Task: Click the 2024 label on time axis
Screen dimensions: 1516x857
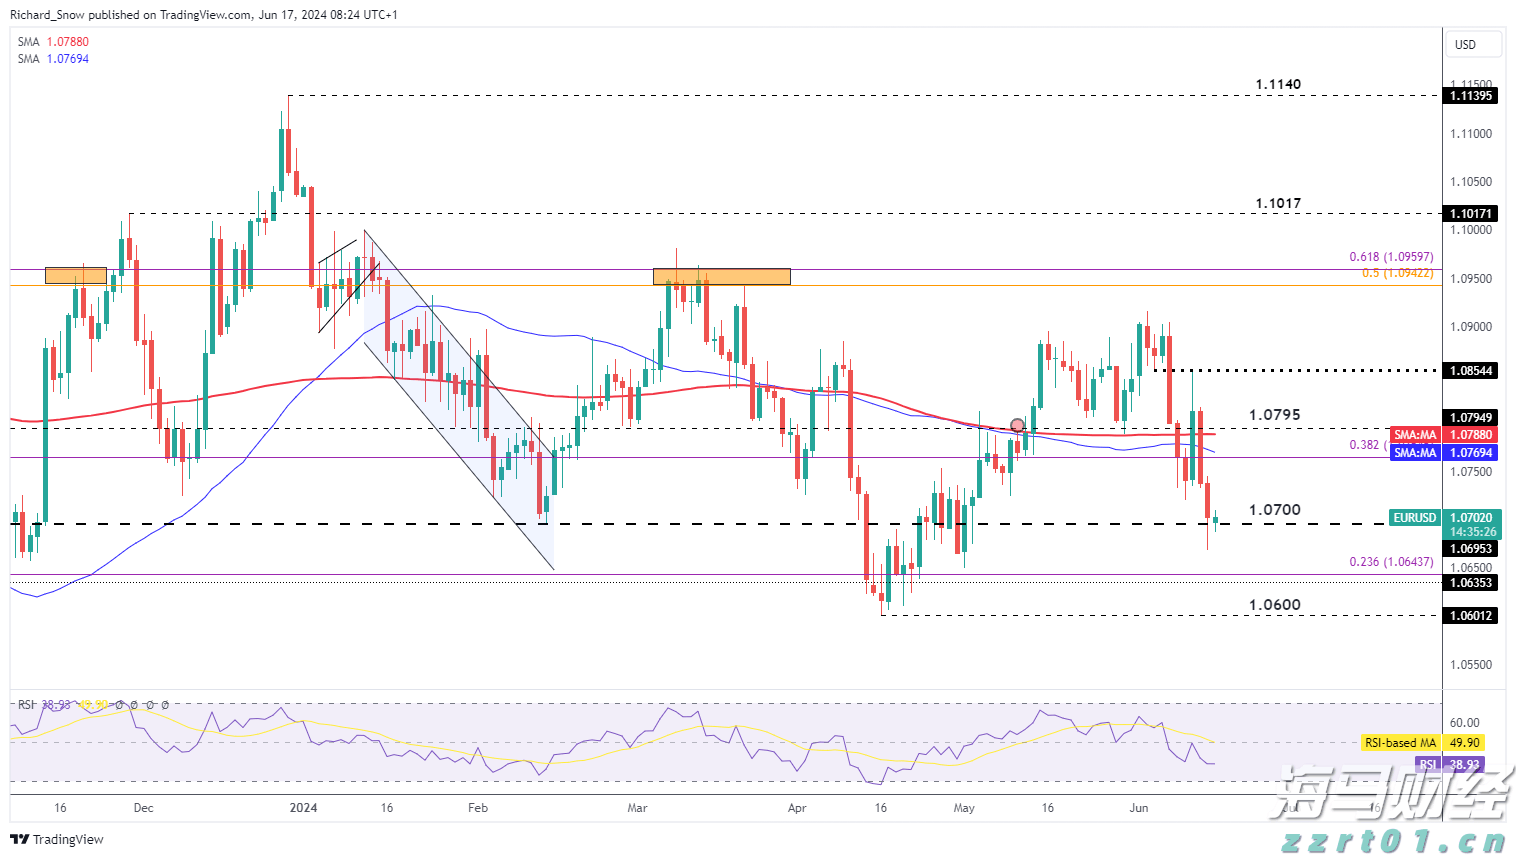Action: pyautogui.click(x=302, y=808)
